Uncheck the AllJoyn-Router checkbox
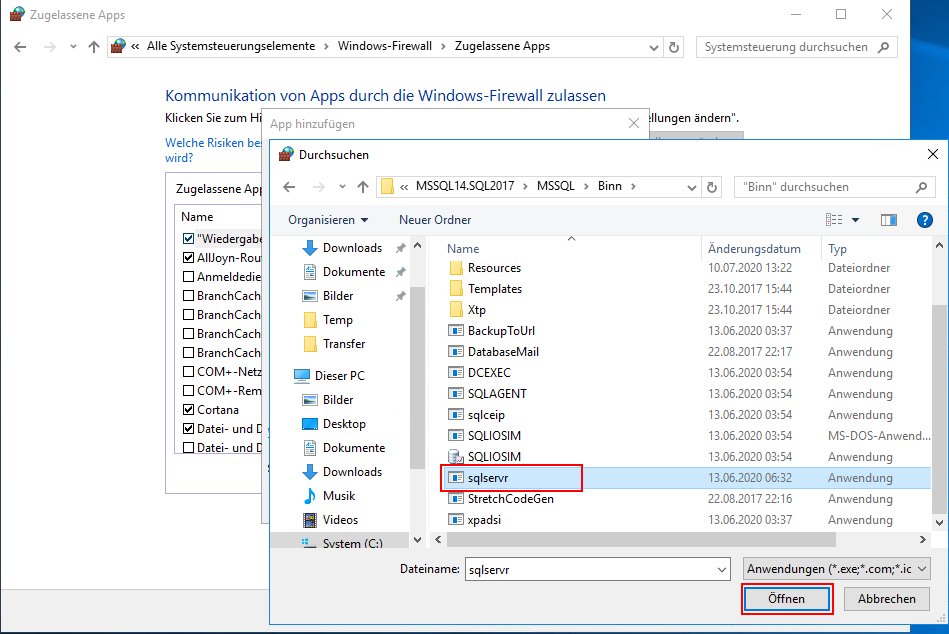This screenshot has width=949, height=634. tap(188, 258)
